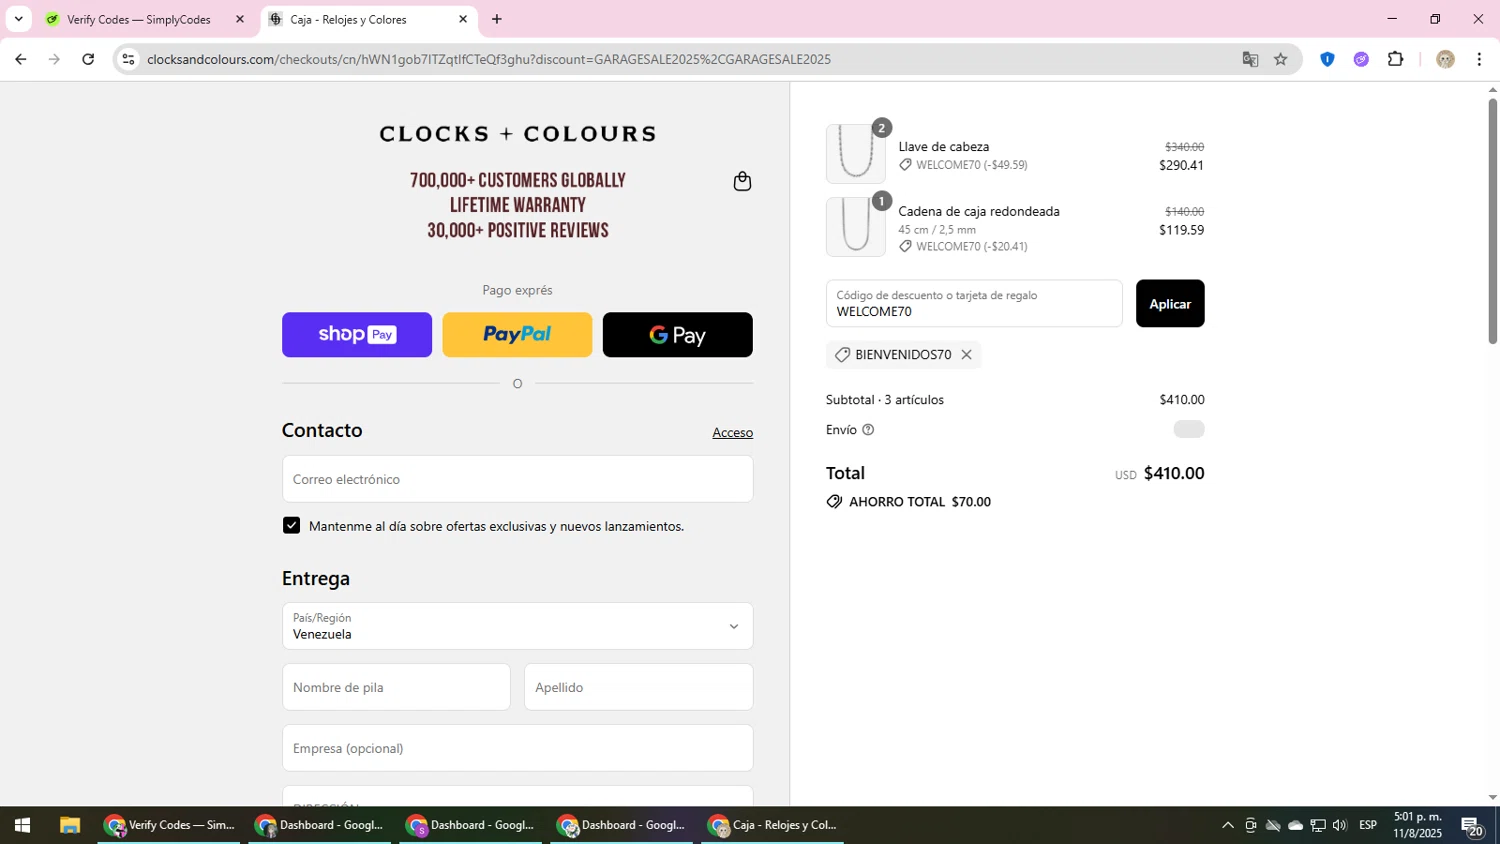Open a new browser tab
The height and width of the screenshot is (844, 1500).
(497, 19)
